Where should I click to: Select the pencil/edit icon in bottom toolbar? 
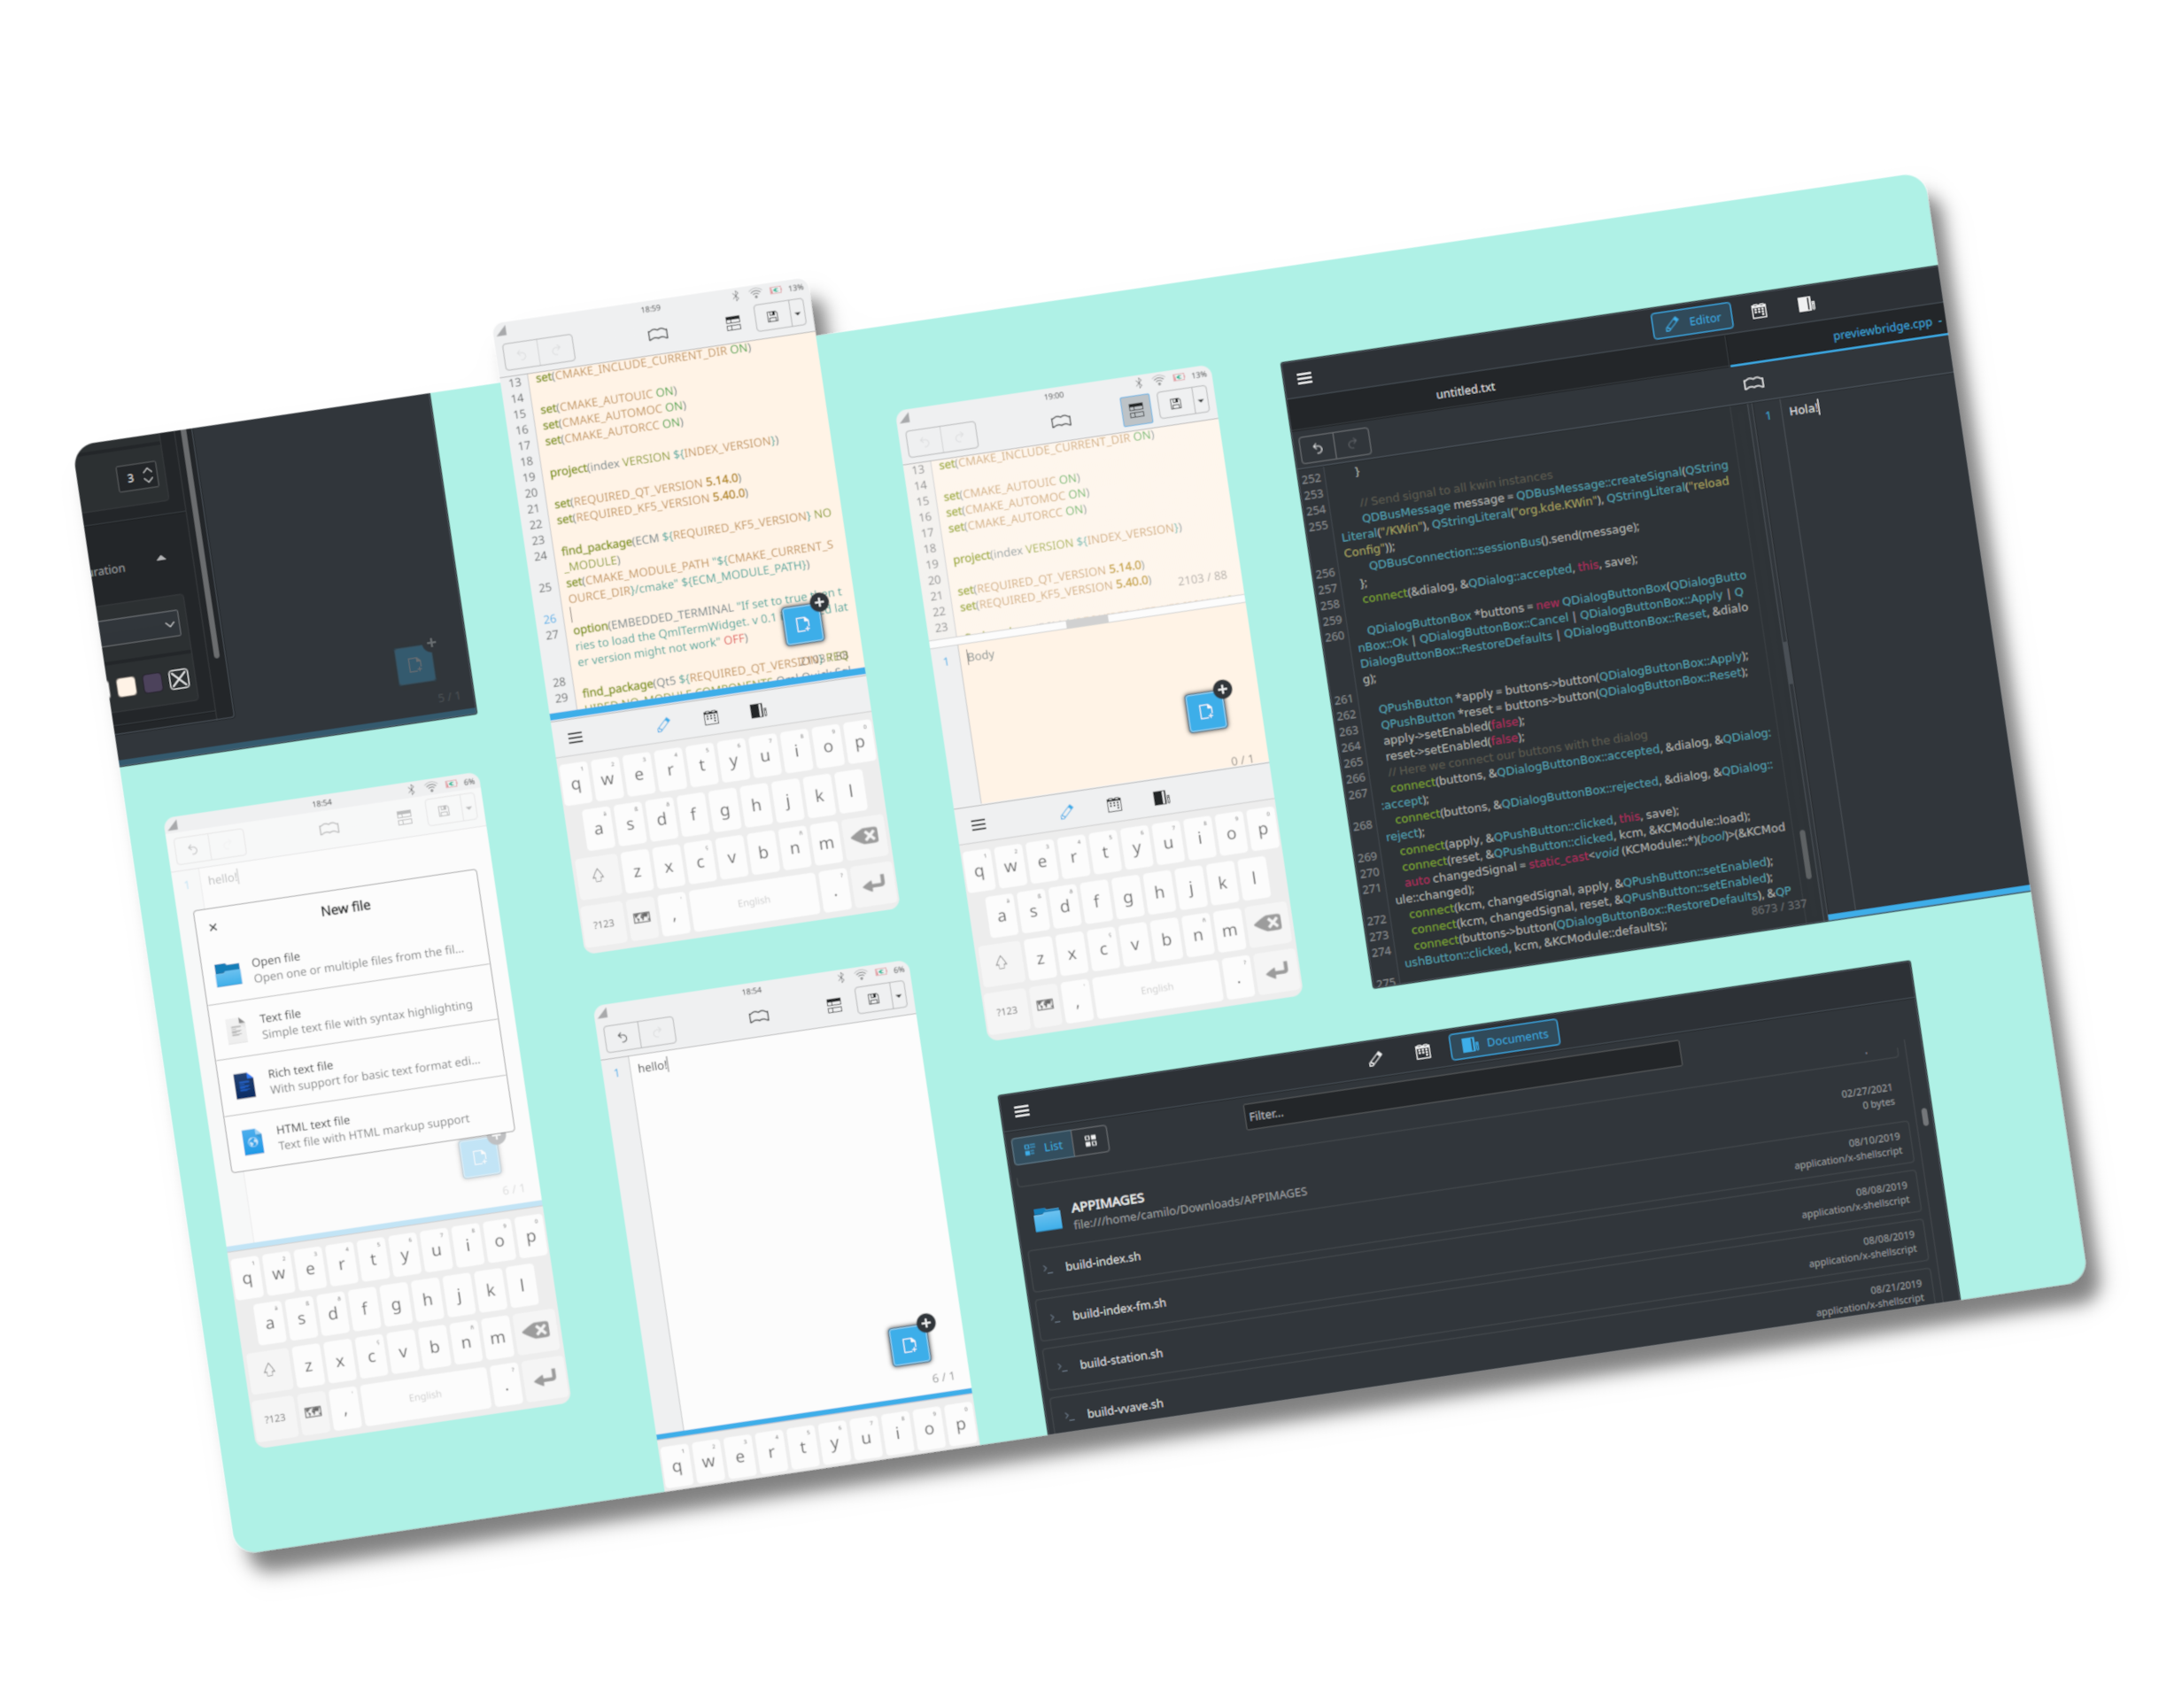(1373, 1056)
